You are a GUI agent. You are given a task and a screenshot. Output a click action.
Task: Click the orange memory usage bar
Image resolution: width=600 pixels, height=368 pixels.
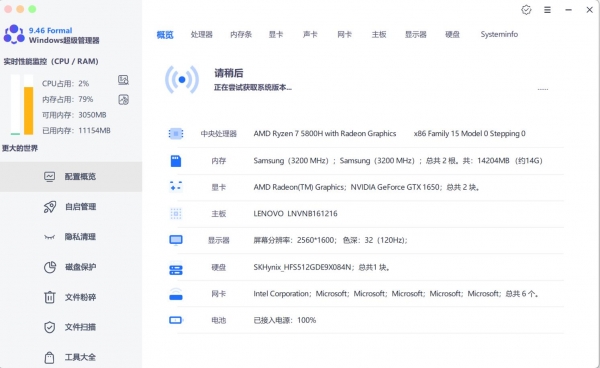[x=29, y=111]
